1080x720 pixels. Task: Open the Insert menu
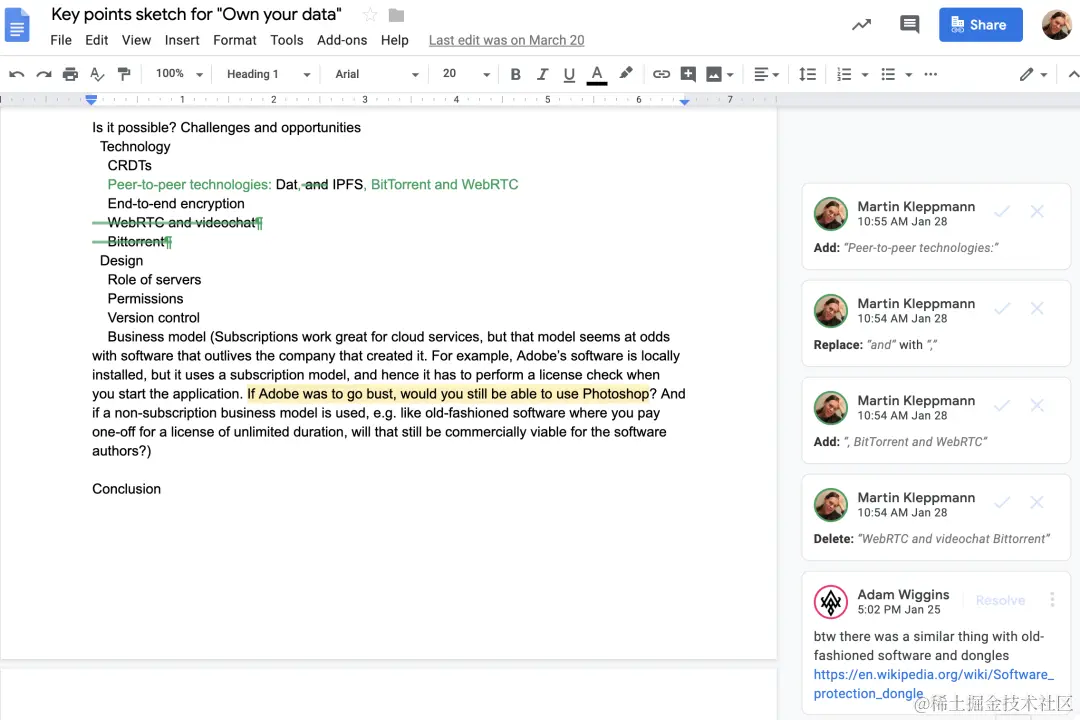point(182,40)
